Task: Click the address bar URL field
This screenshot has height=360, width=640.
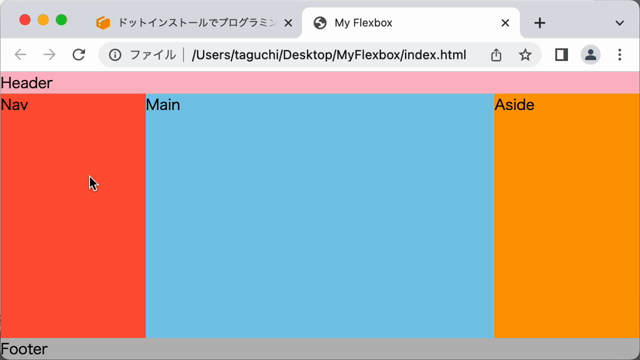Action: (329, 55)
